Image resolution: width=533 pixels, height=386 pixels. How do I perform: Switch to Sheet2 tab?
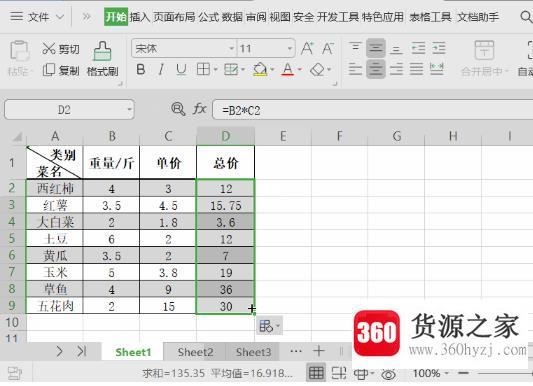pos(195,352)
